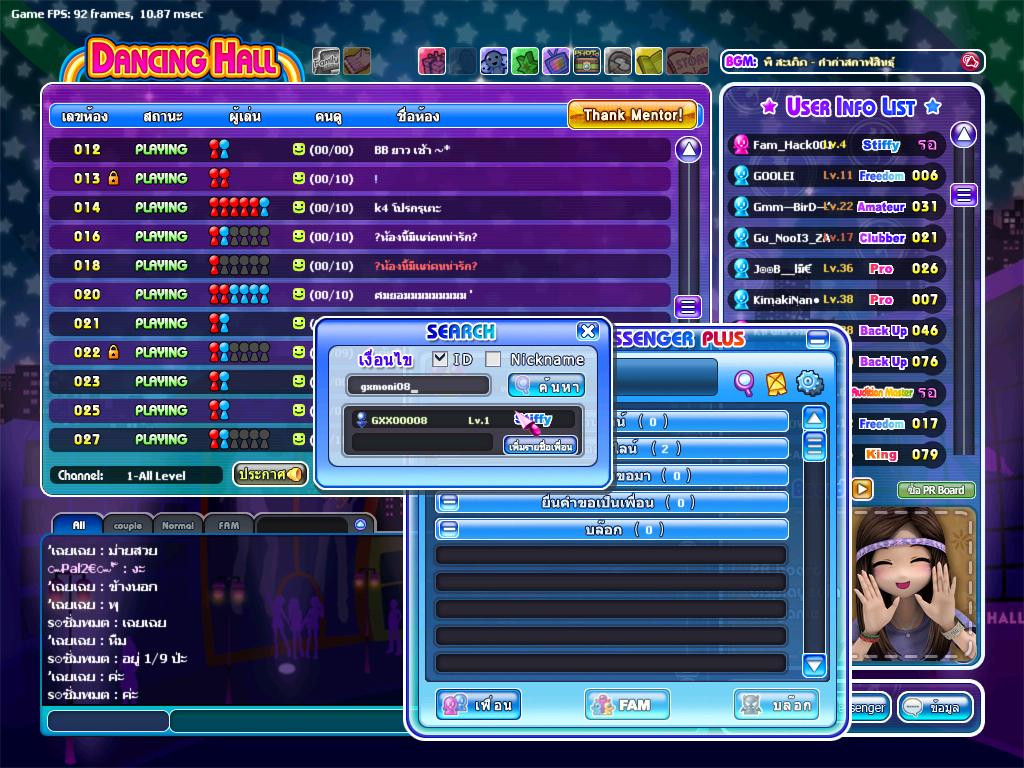Open the yellow open-book icon
Screen dimensions: 1024x768
pos(649,61)
